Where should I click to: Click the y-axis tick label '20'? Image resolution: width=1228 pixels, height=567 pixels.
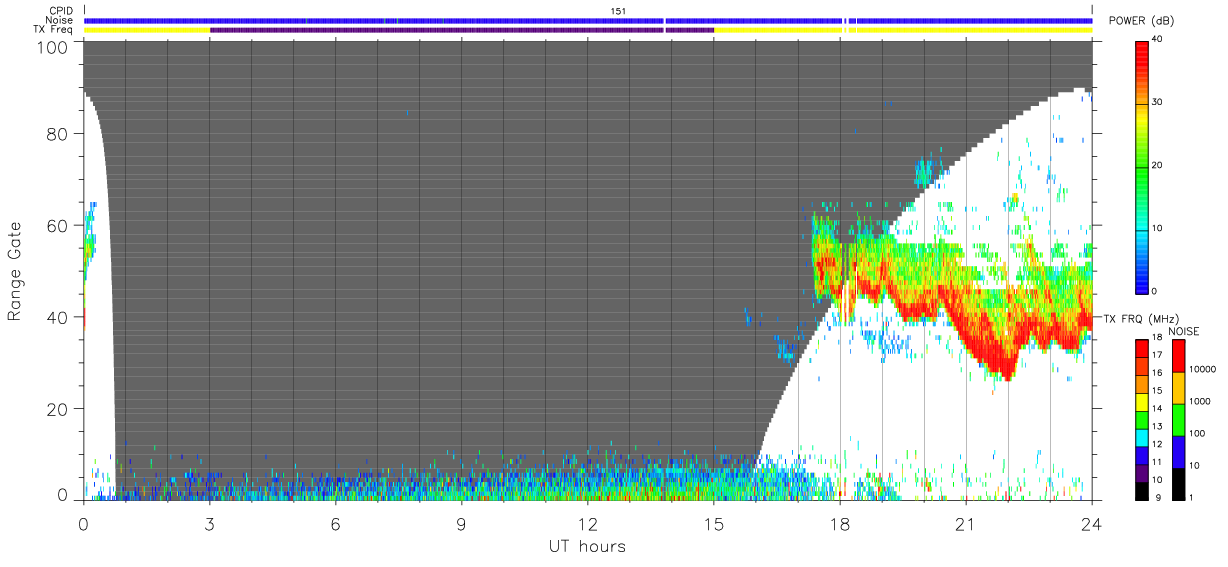point(58,410)
